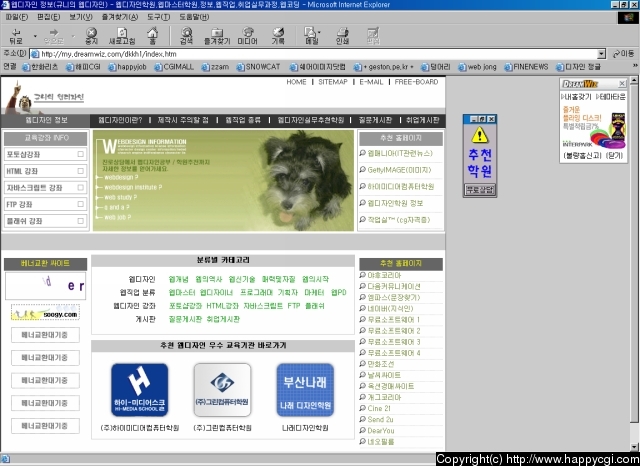Click checkbox icon on 포토샵강좌 row
The width and height of the screenshot is (640, 466).
pyautogui.click(x=80, y=154)
